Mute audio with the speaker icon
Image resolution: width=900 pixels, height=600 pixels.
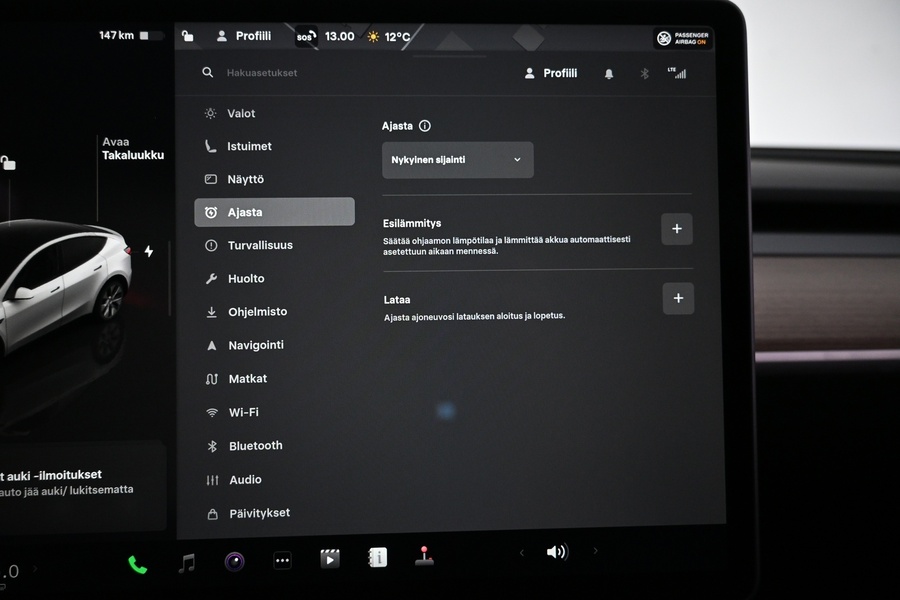[x=556, y=551]
